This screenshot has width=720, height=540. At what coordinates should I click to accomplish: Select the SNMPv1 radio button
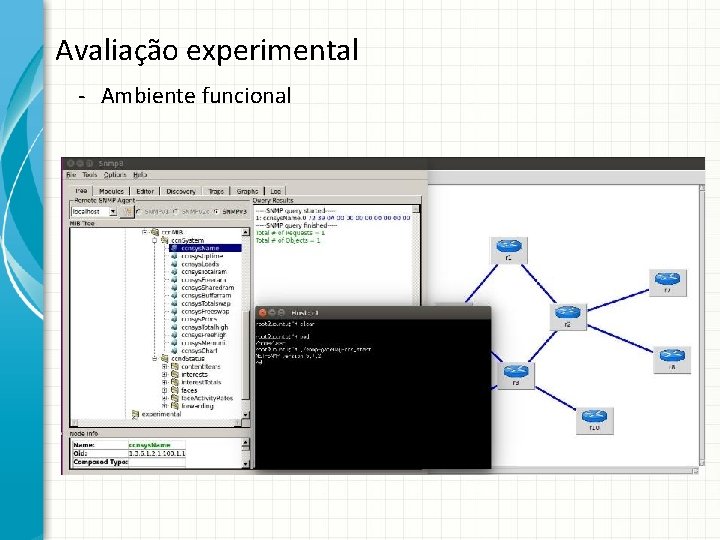pyautogui.click(x=140, y=212)
